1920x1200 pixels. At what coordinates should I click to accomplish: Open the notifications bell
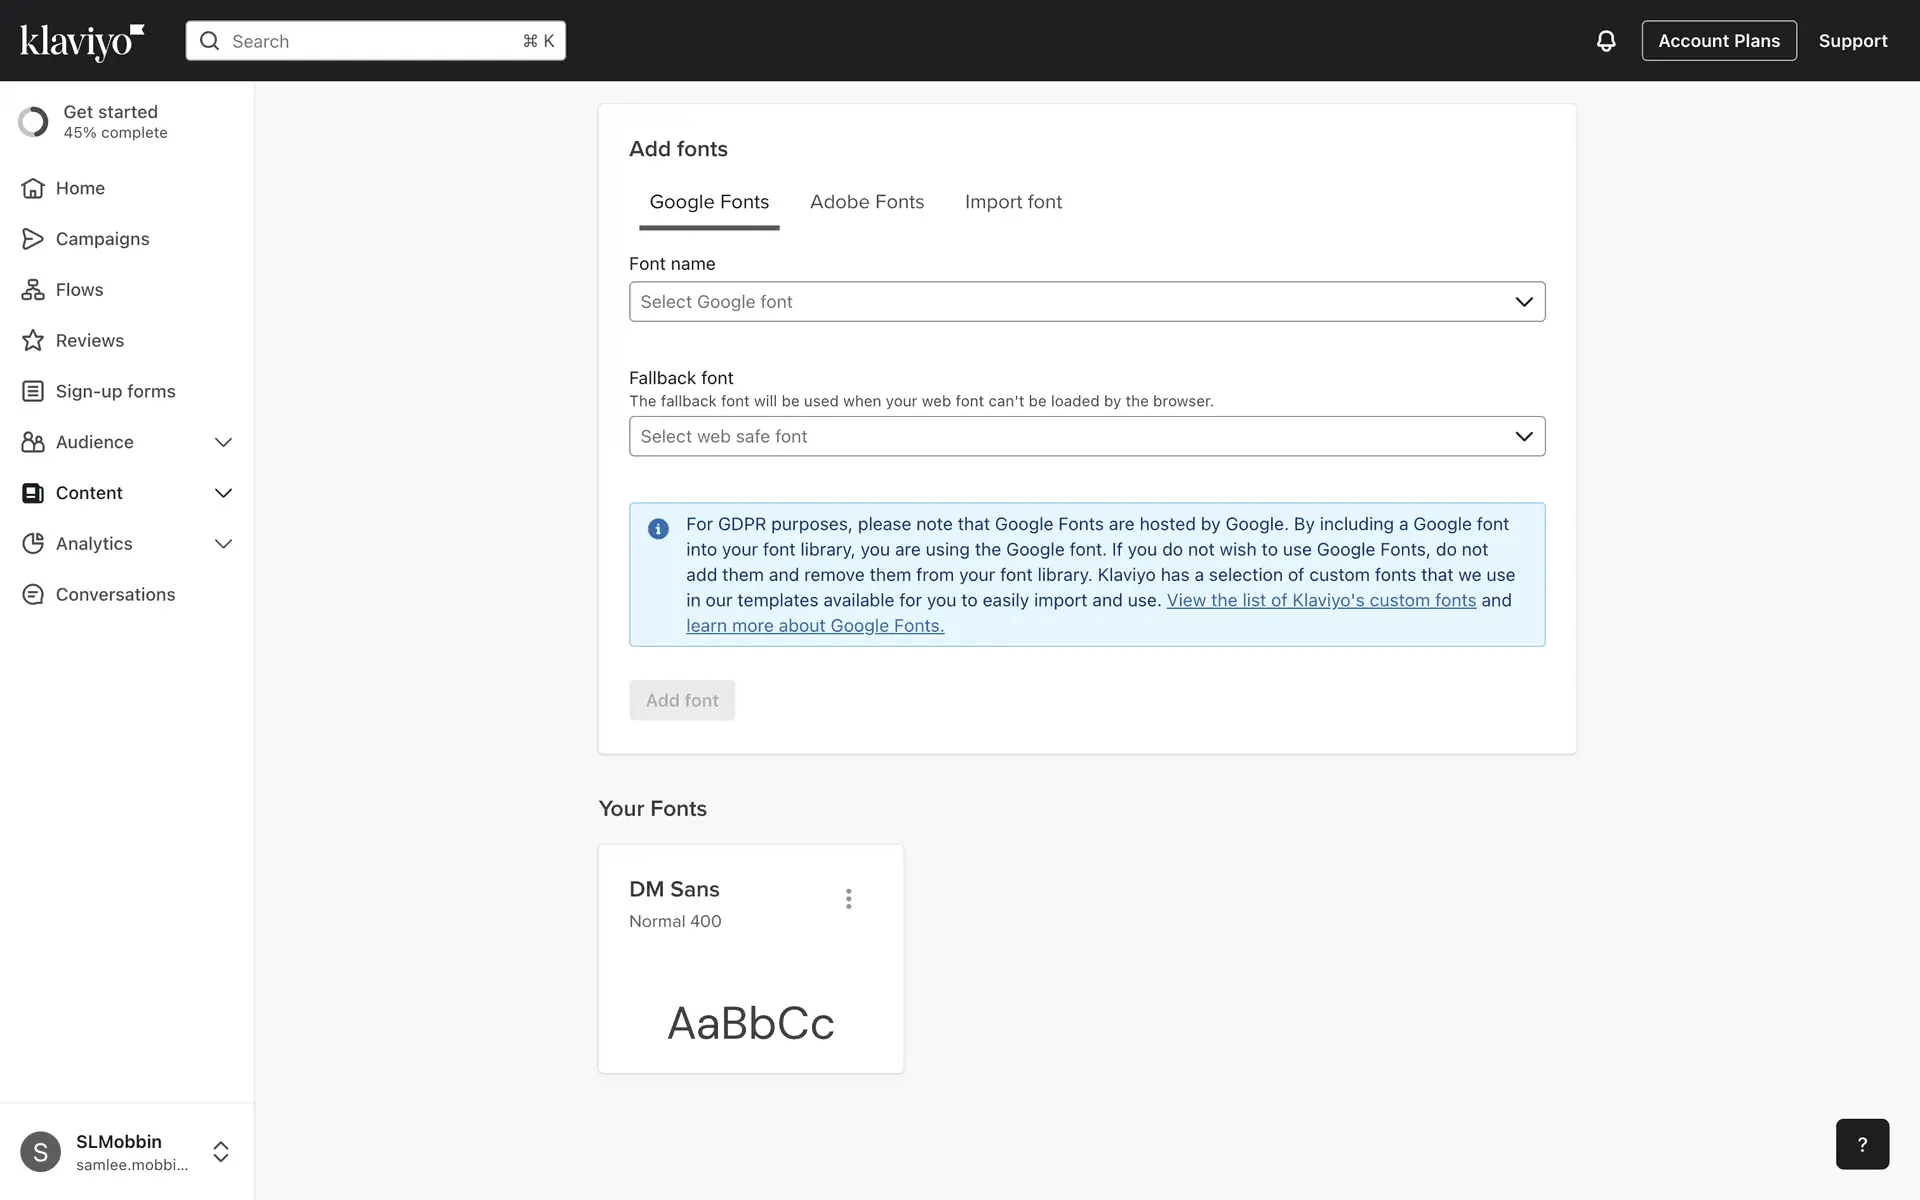click(1605, 41)
